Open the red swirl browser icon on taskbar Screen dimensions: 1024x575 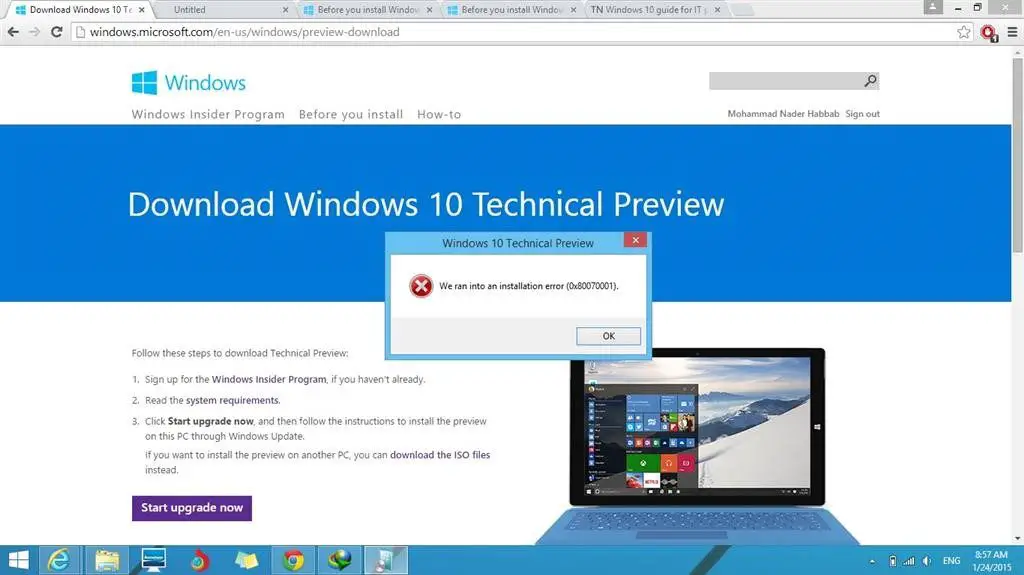[200, 561]
